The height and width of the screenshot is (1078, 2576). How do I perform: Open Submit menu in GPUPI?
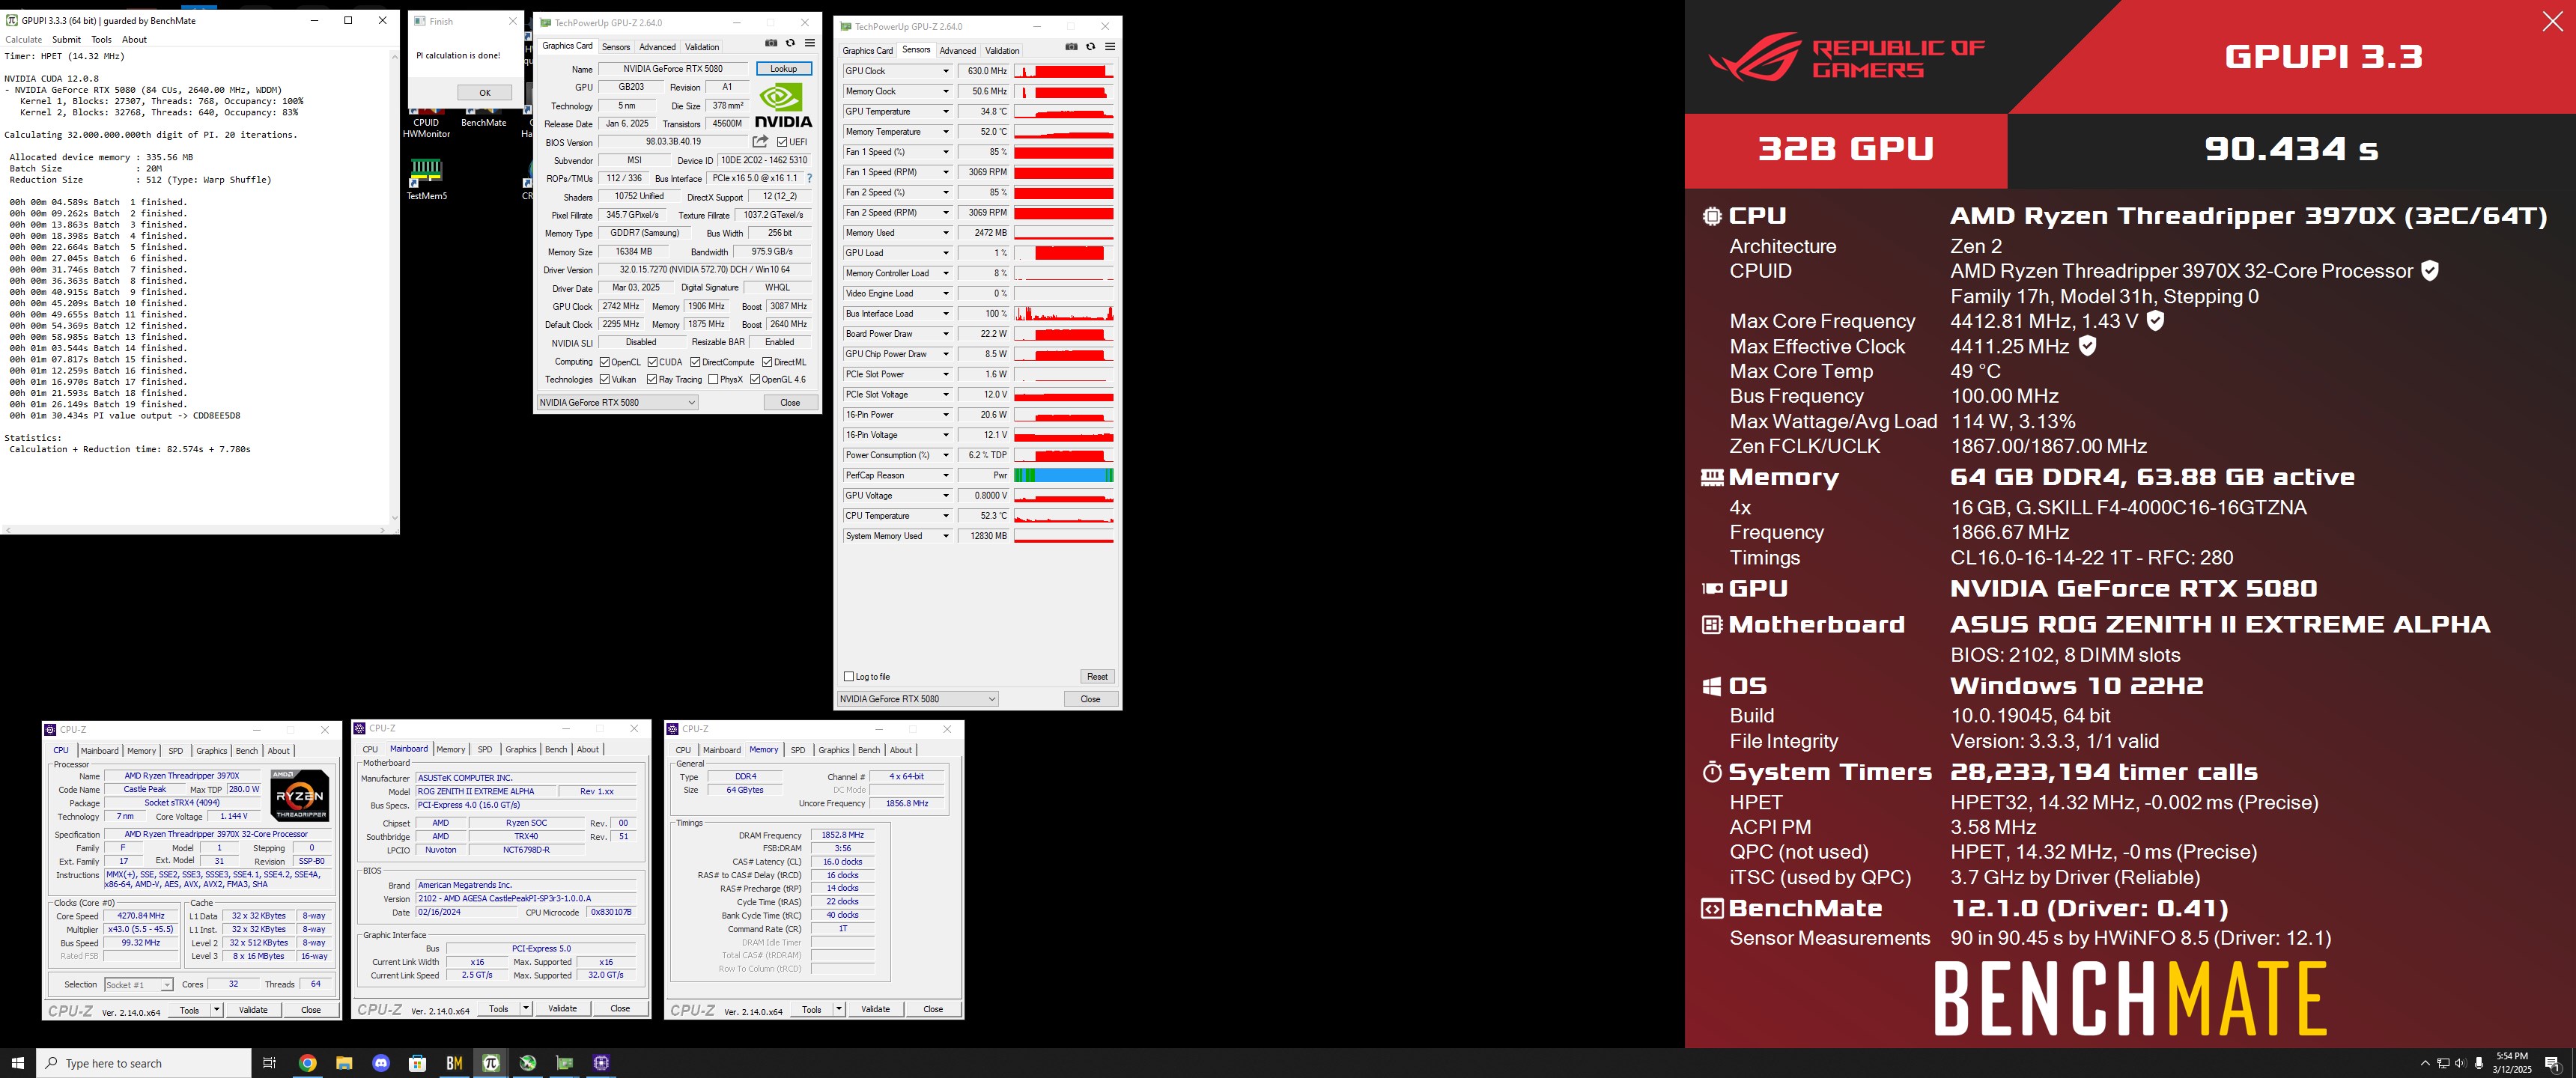[66, 40]
